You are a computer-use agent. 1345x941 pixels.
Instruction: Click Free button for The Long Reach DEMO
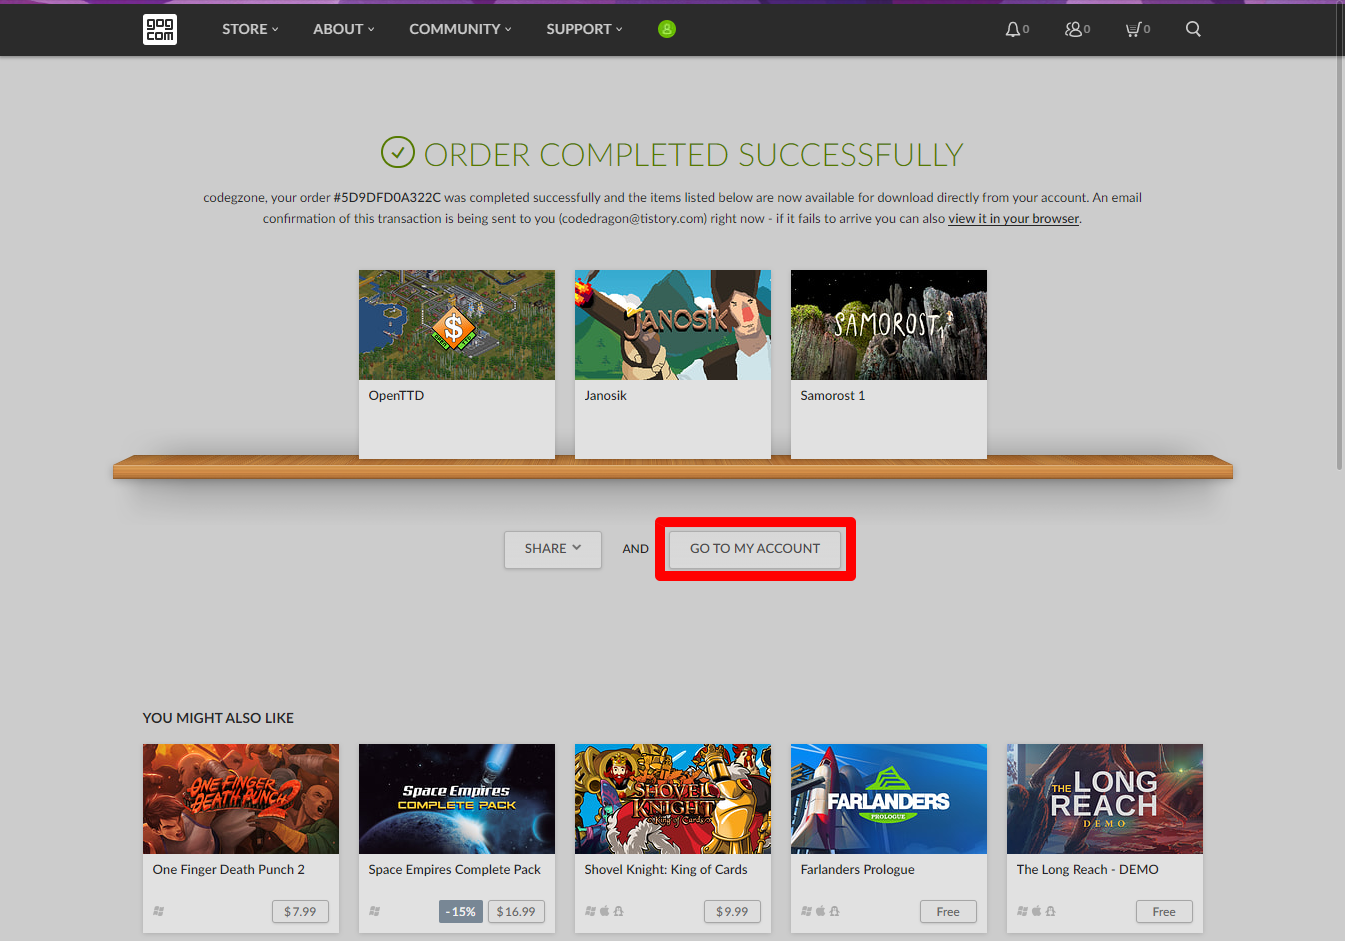tap(1164, 911)
